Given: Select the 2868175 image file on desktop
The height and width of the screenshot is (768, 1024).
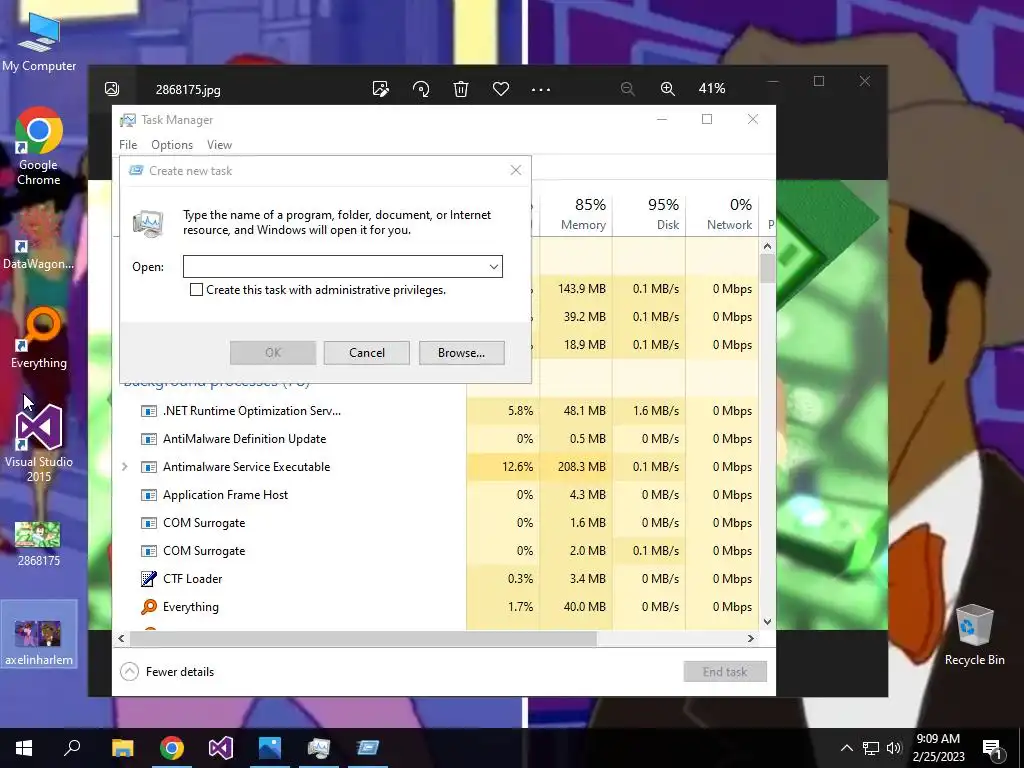Looking at the screenshot, I should (39, 543).
